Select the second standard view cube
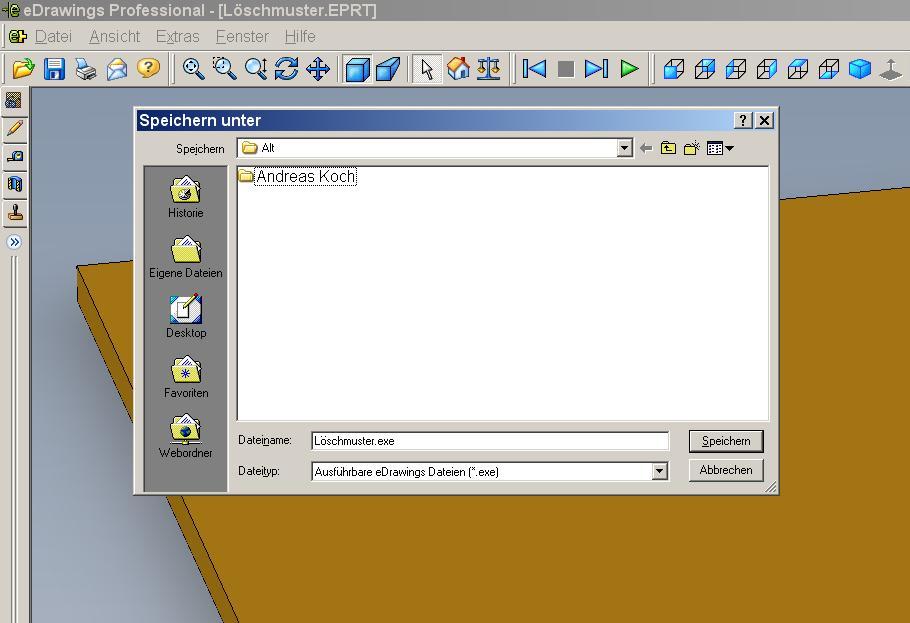 point(705,69)
